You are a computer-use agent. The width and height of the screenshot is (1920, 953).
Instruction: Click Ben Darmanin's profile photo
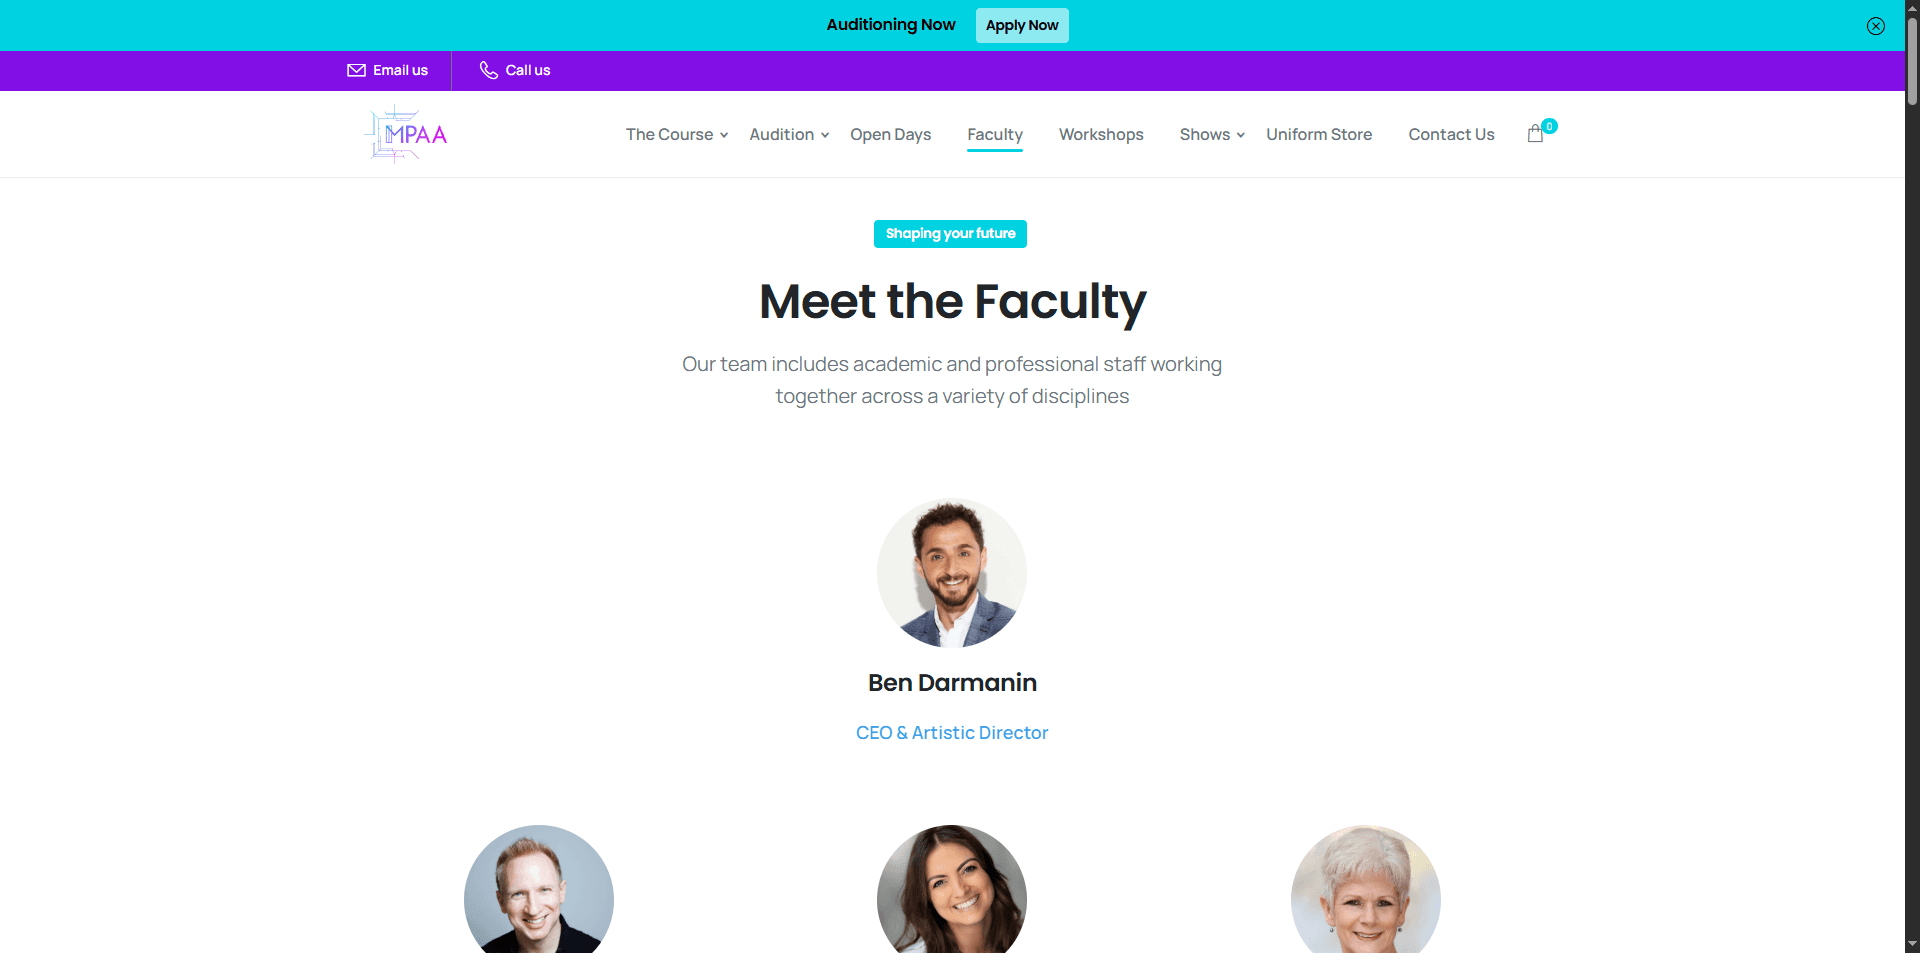952,573
